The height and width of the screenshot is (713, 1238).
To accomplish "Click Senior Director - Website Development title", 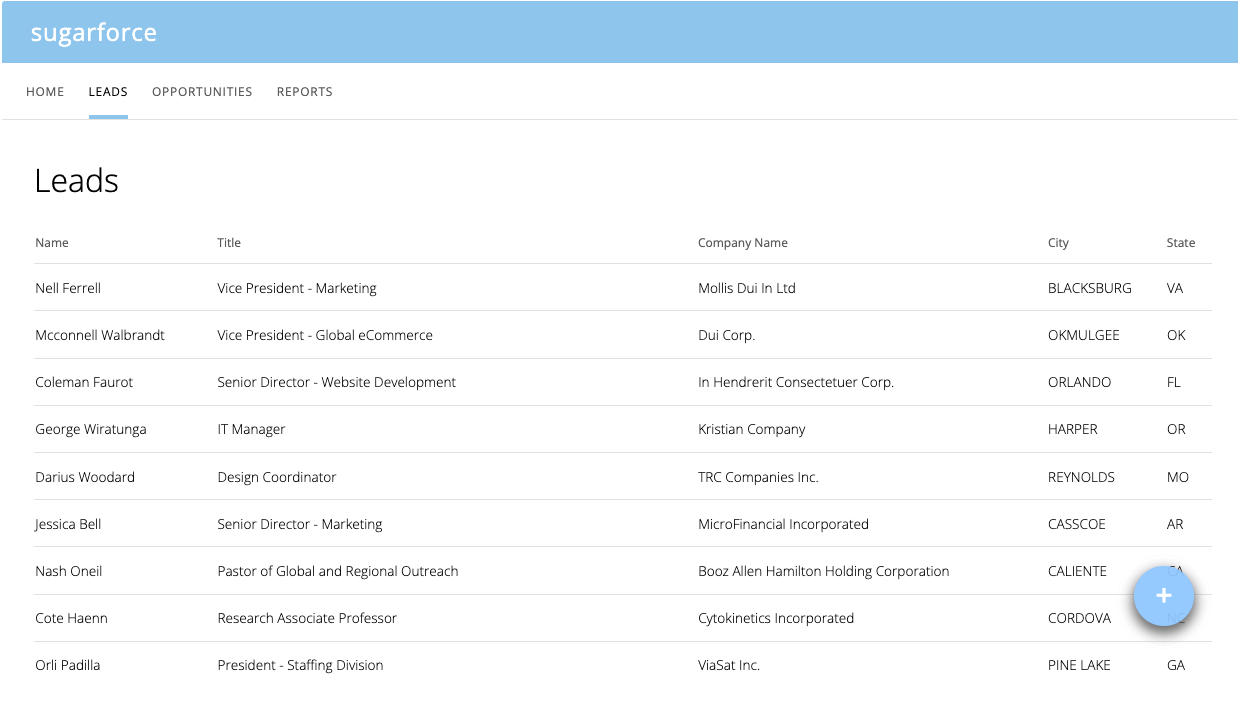I will tap(337, 382).
